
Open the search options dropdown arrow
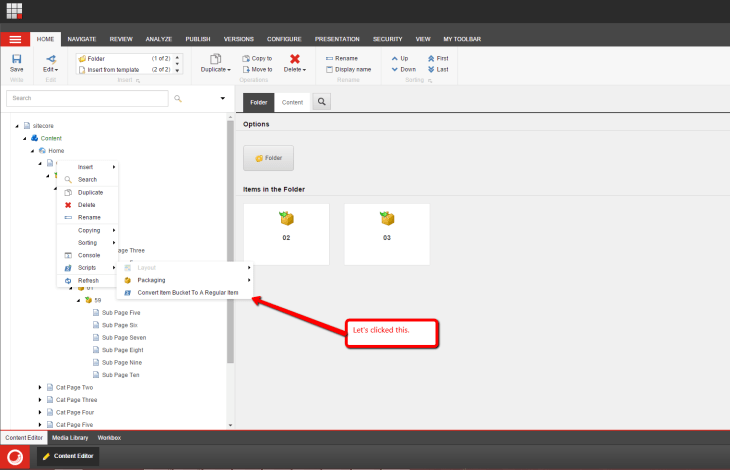point(223,98)
